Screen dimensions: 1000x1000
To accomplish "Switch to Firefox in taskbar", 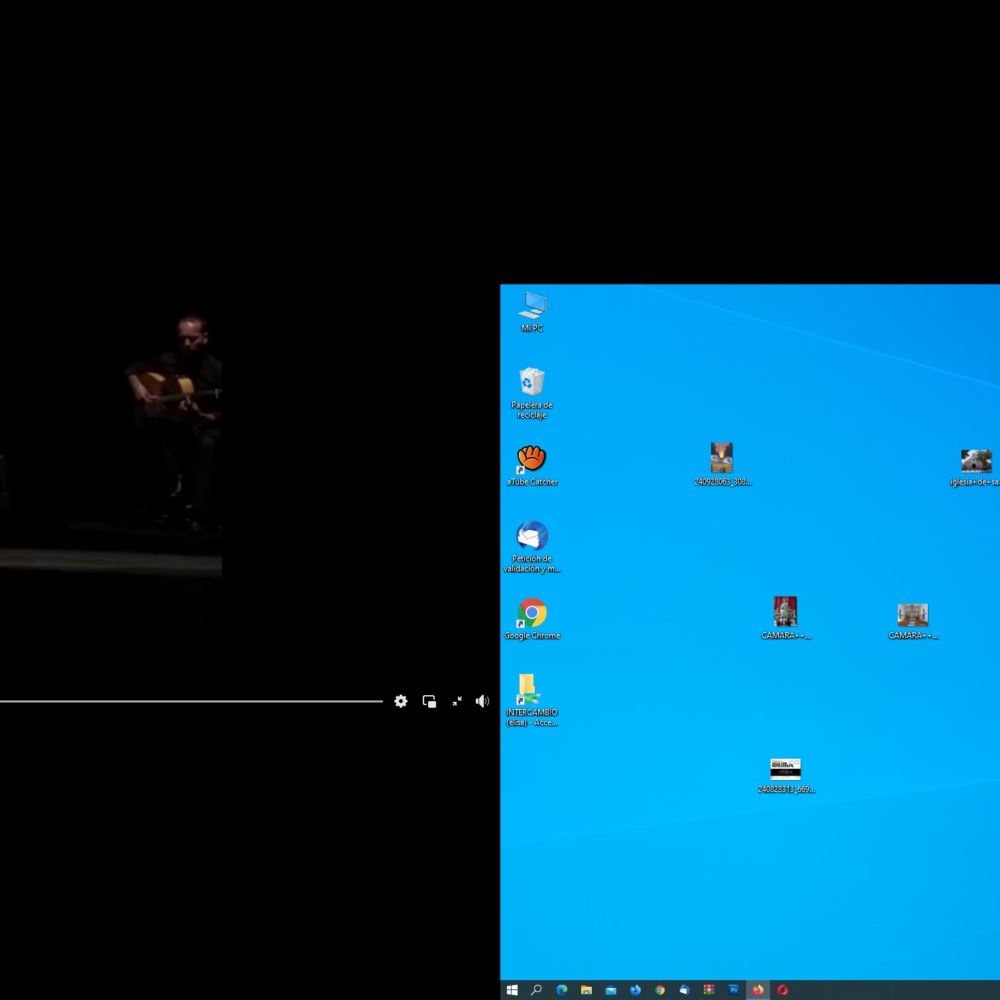I will (x=758, y=990).
